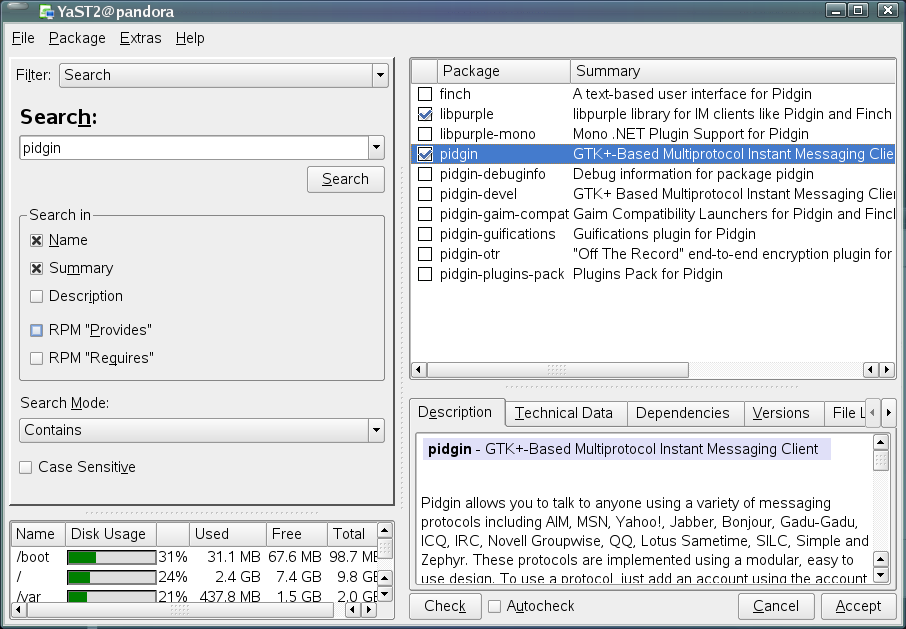Image resolution: width=906 pixels, height=629 pixels.
Task: Open the Extras menu
Action: tap(139, 38)
